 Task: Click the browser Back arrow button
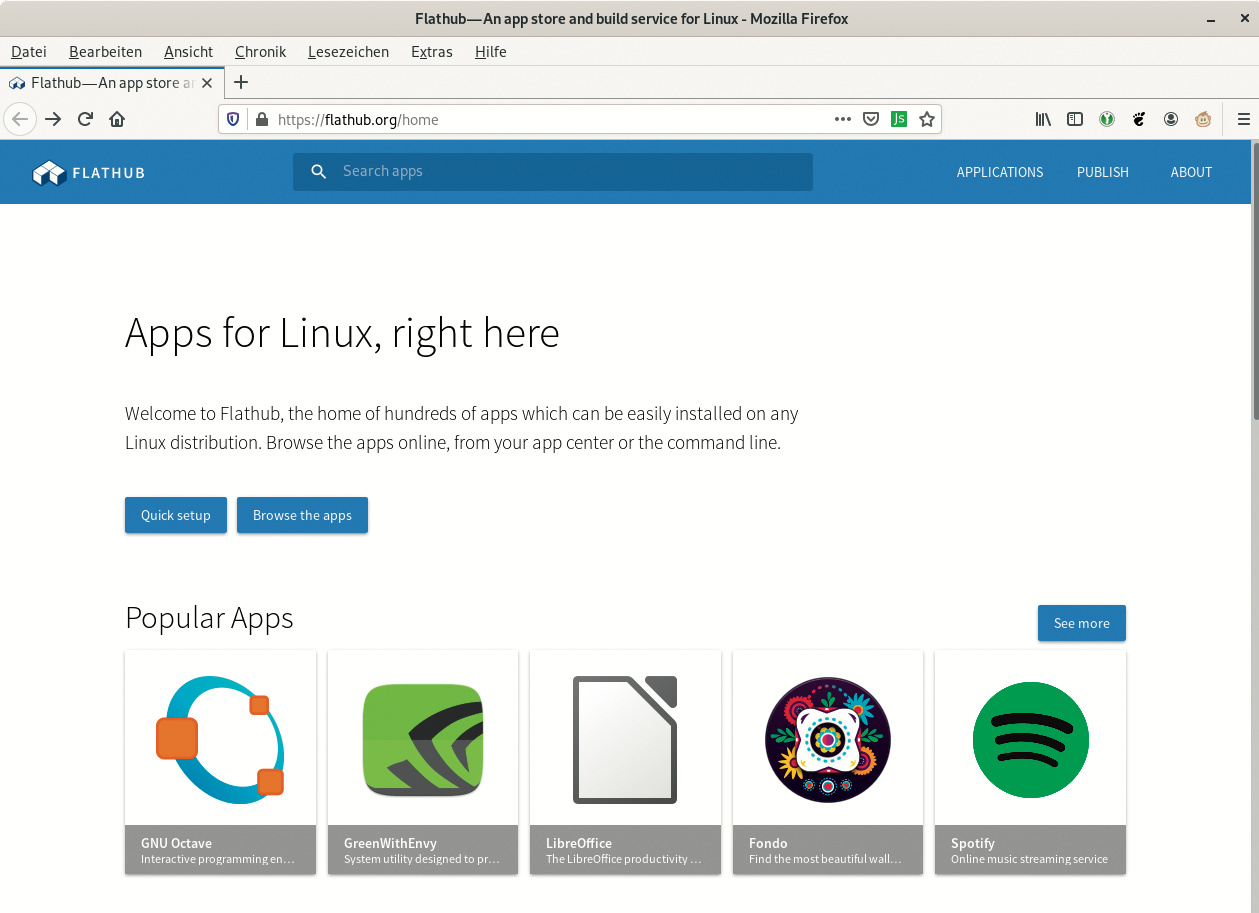tap(20, 119)
